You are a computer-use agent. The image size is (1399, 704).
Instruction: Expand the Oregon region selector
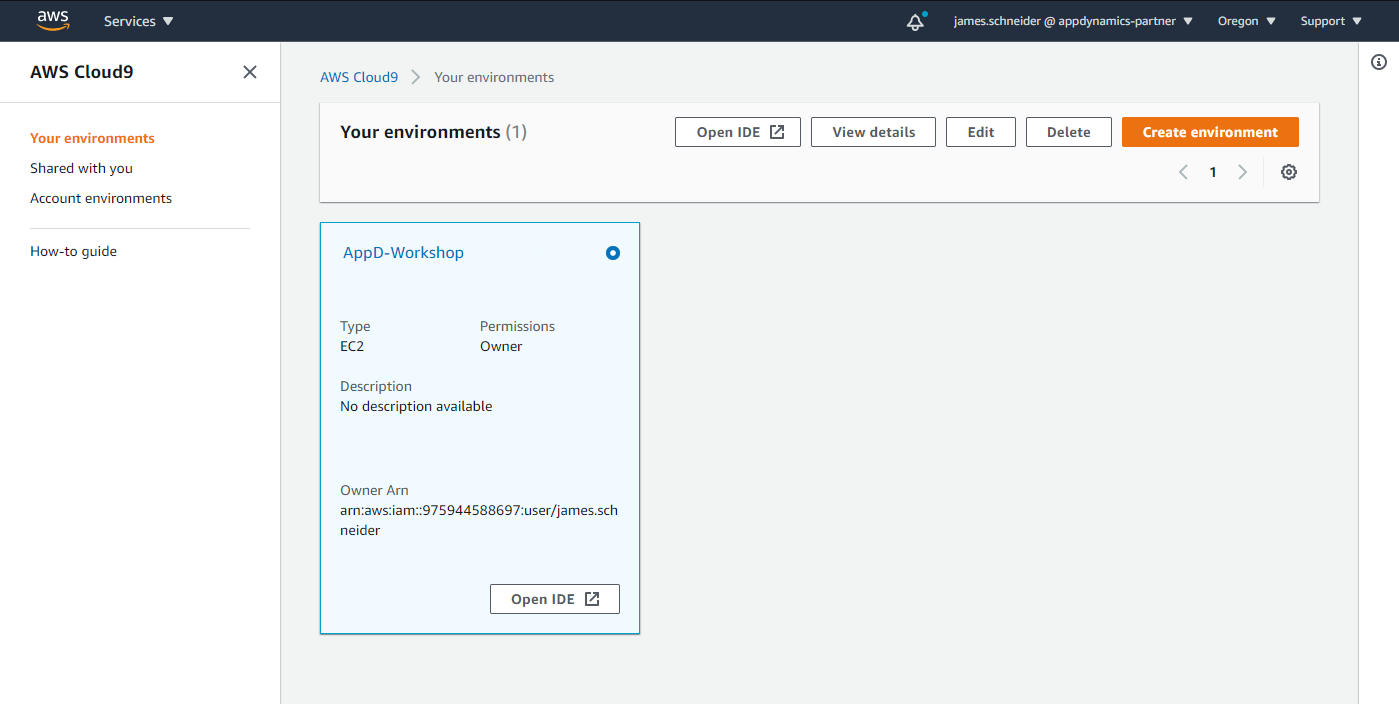pyautogui.click(x=1246, y=21)
